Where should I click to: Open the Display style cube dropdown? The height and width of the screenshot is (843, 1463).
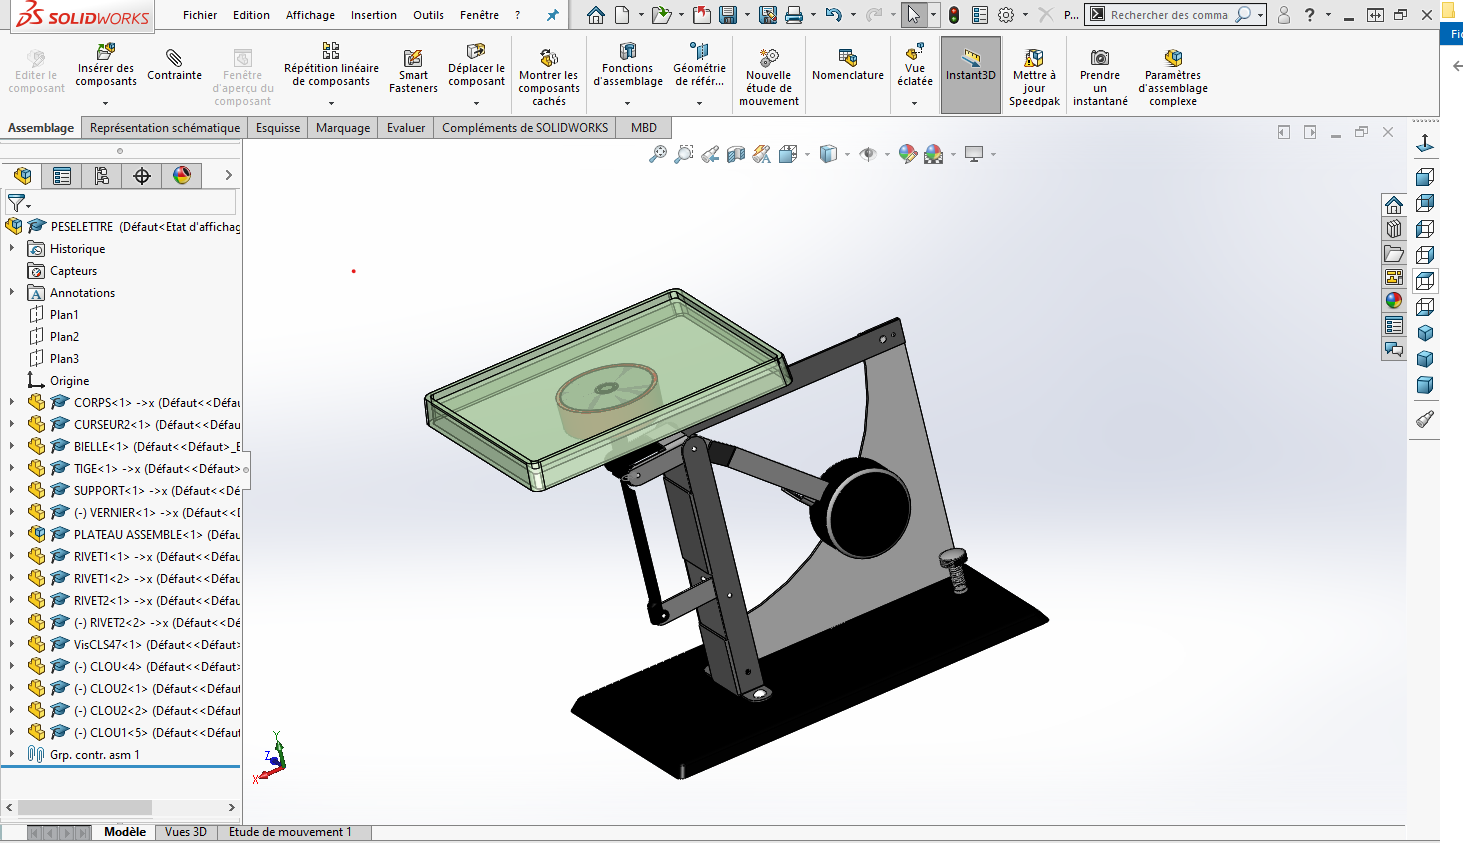coord(847,154)
